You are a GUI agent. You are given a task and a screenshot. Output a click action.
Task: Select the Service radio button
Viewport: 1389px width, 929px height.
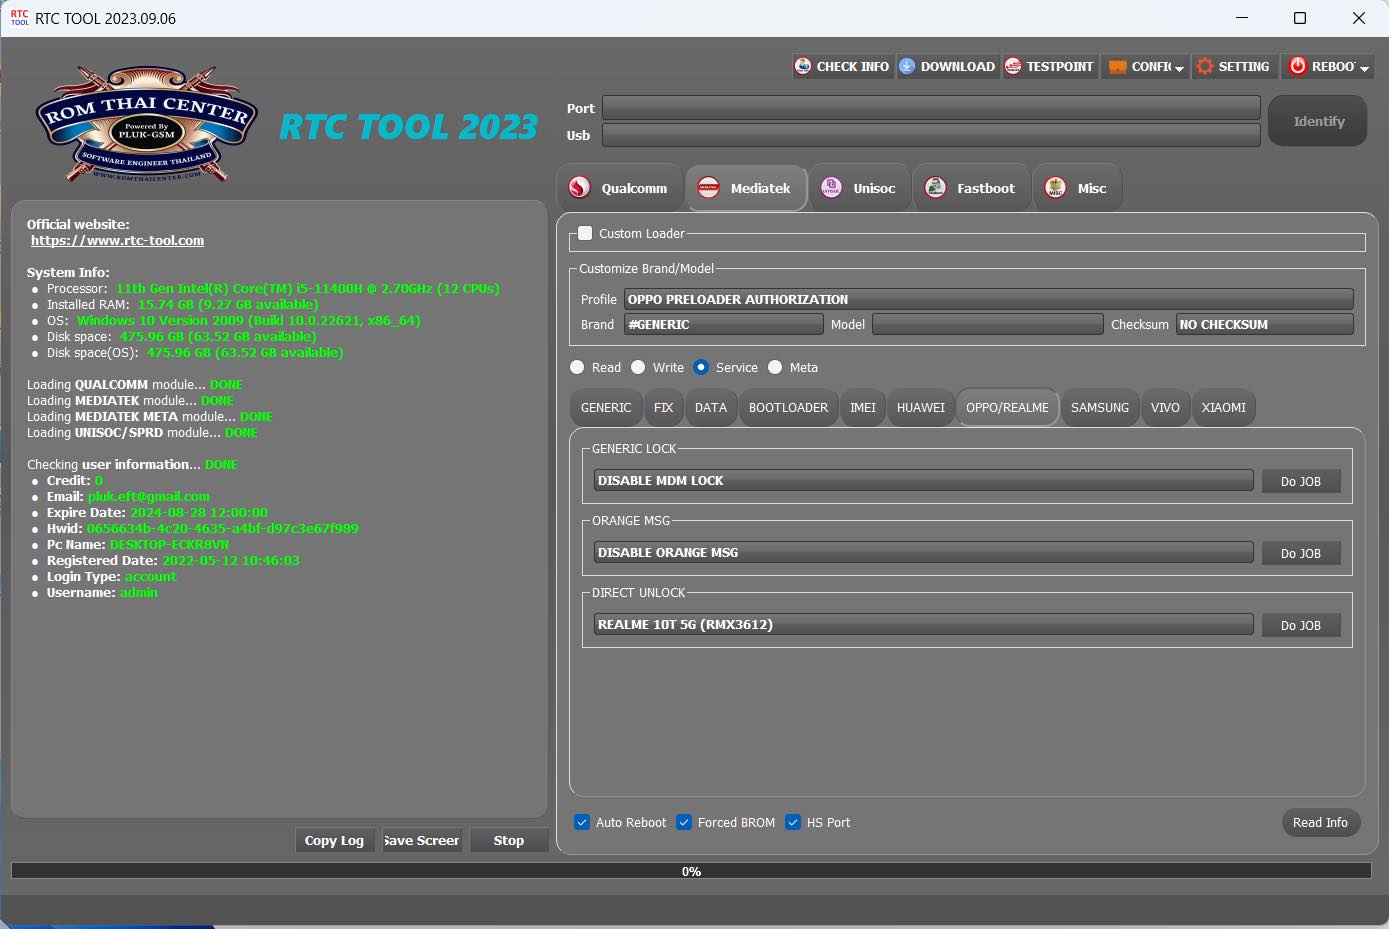[701, 367]
